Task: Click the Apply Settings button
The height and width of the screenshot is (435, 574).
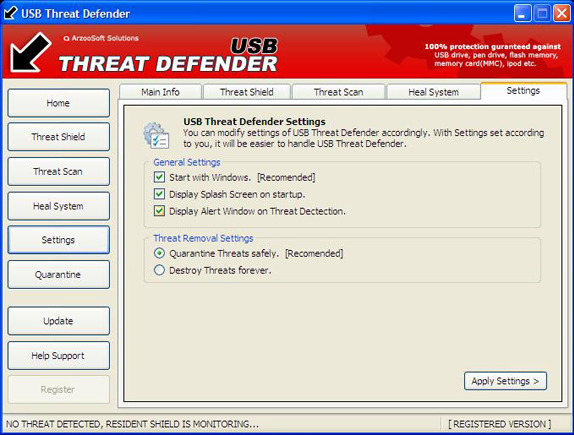Action: (505, 381)
